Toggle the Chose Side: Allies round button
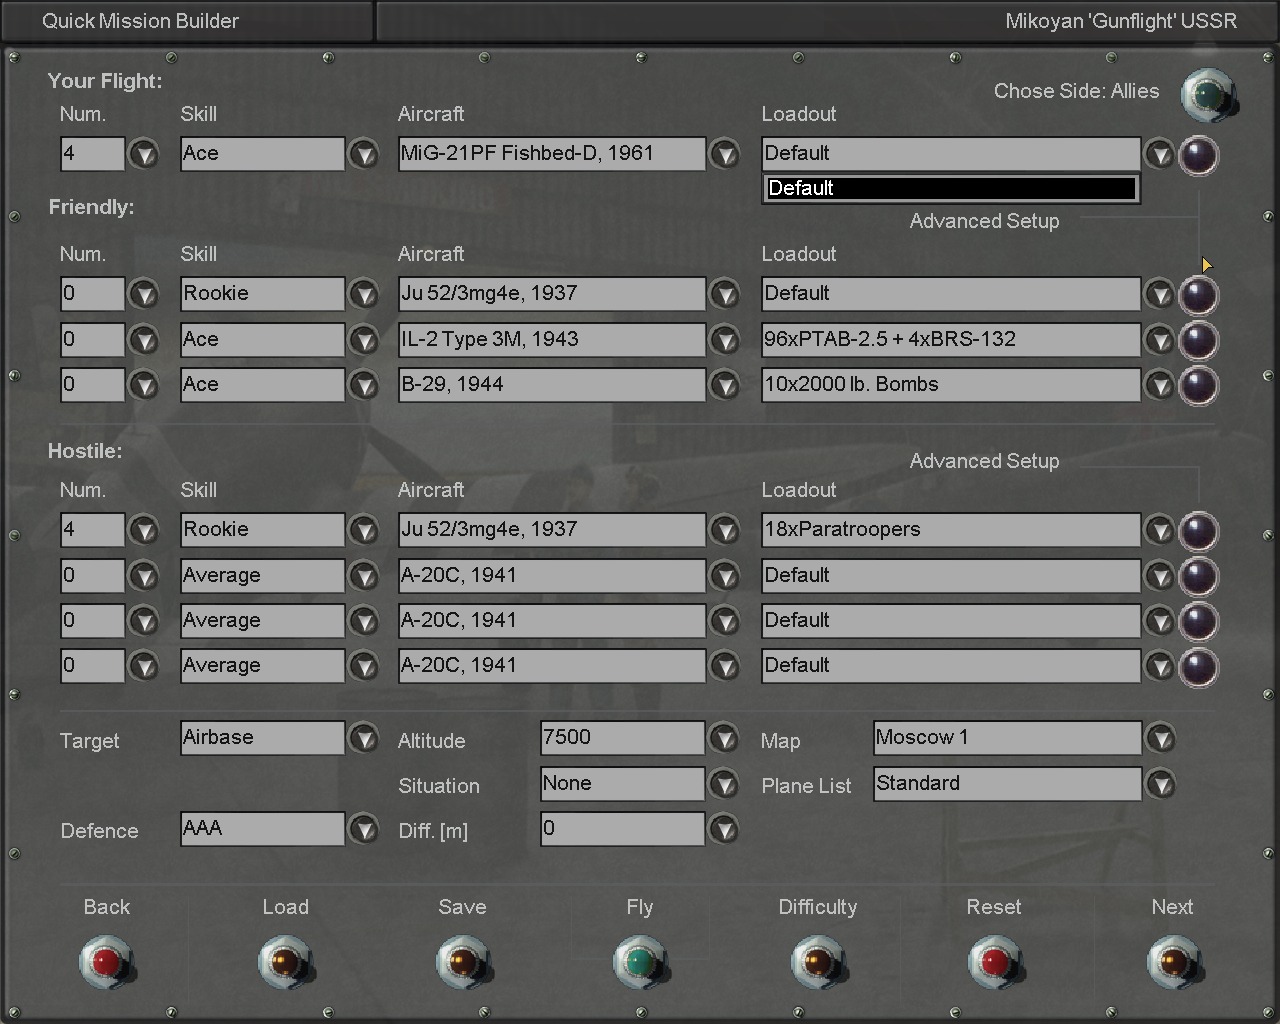Screen dimensions: 1280x1024 pos(1208,95)
